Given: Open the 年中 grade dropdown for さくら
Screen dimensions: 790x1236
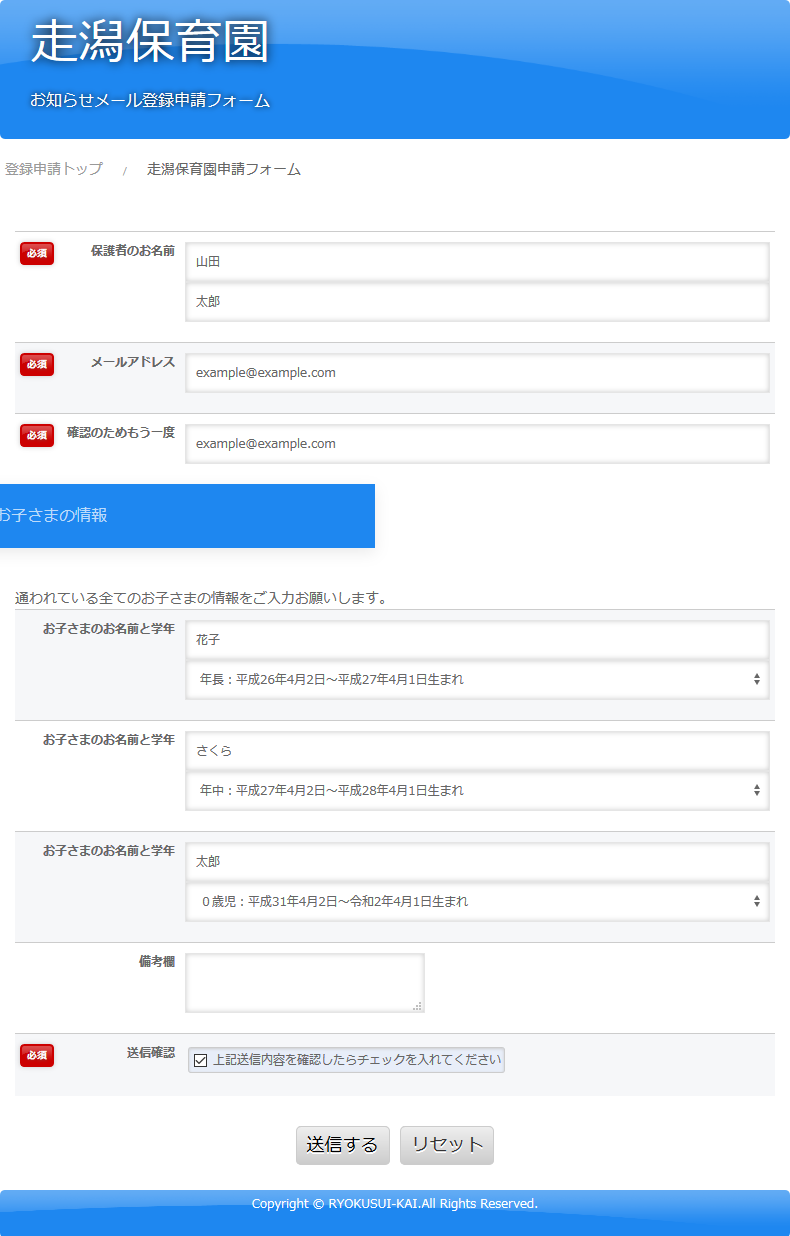Looking at the screenshot, I should (x=477, y=791).
